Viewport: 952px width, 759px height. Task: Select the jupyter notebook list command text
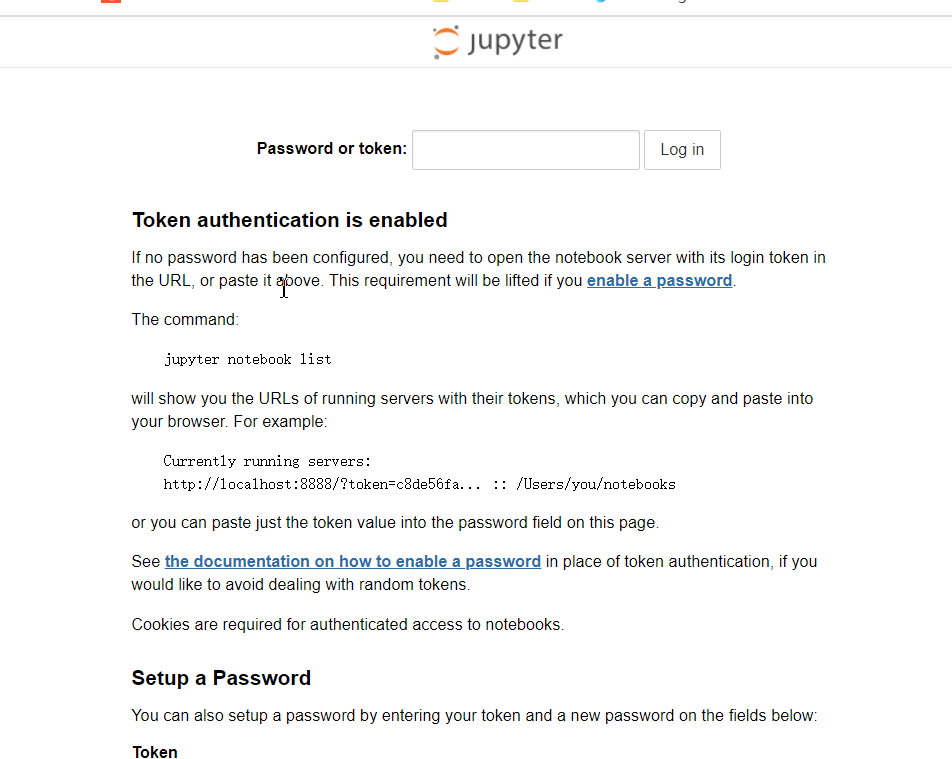247,359
